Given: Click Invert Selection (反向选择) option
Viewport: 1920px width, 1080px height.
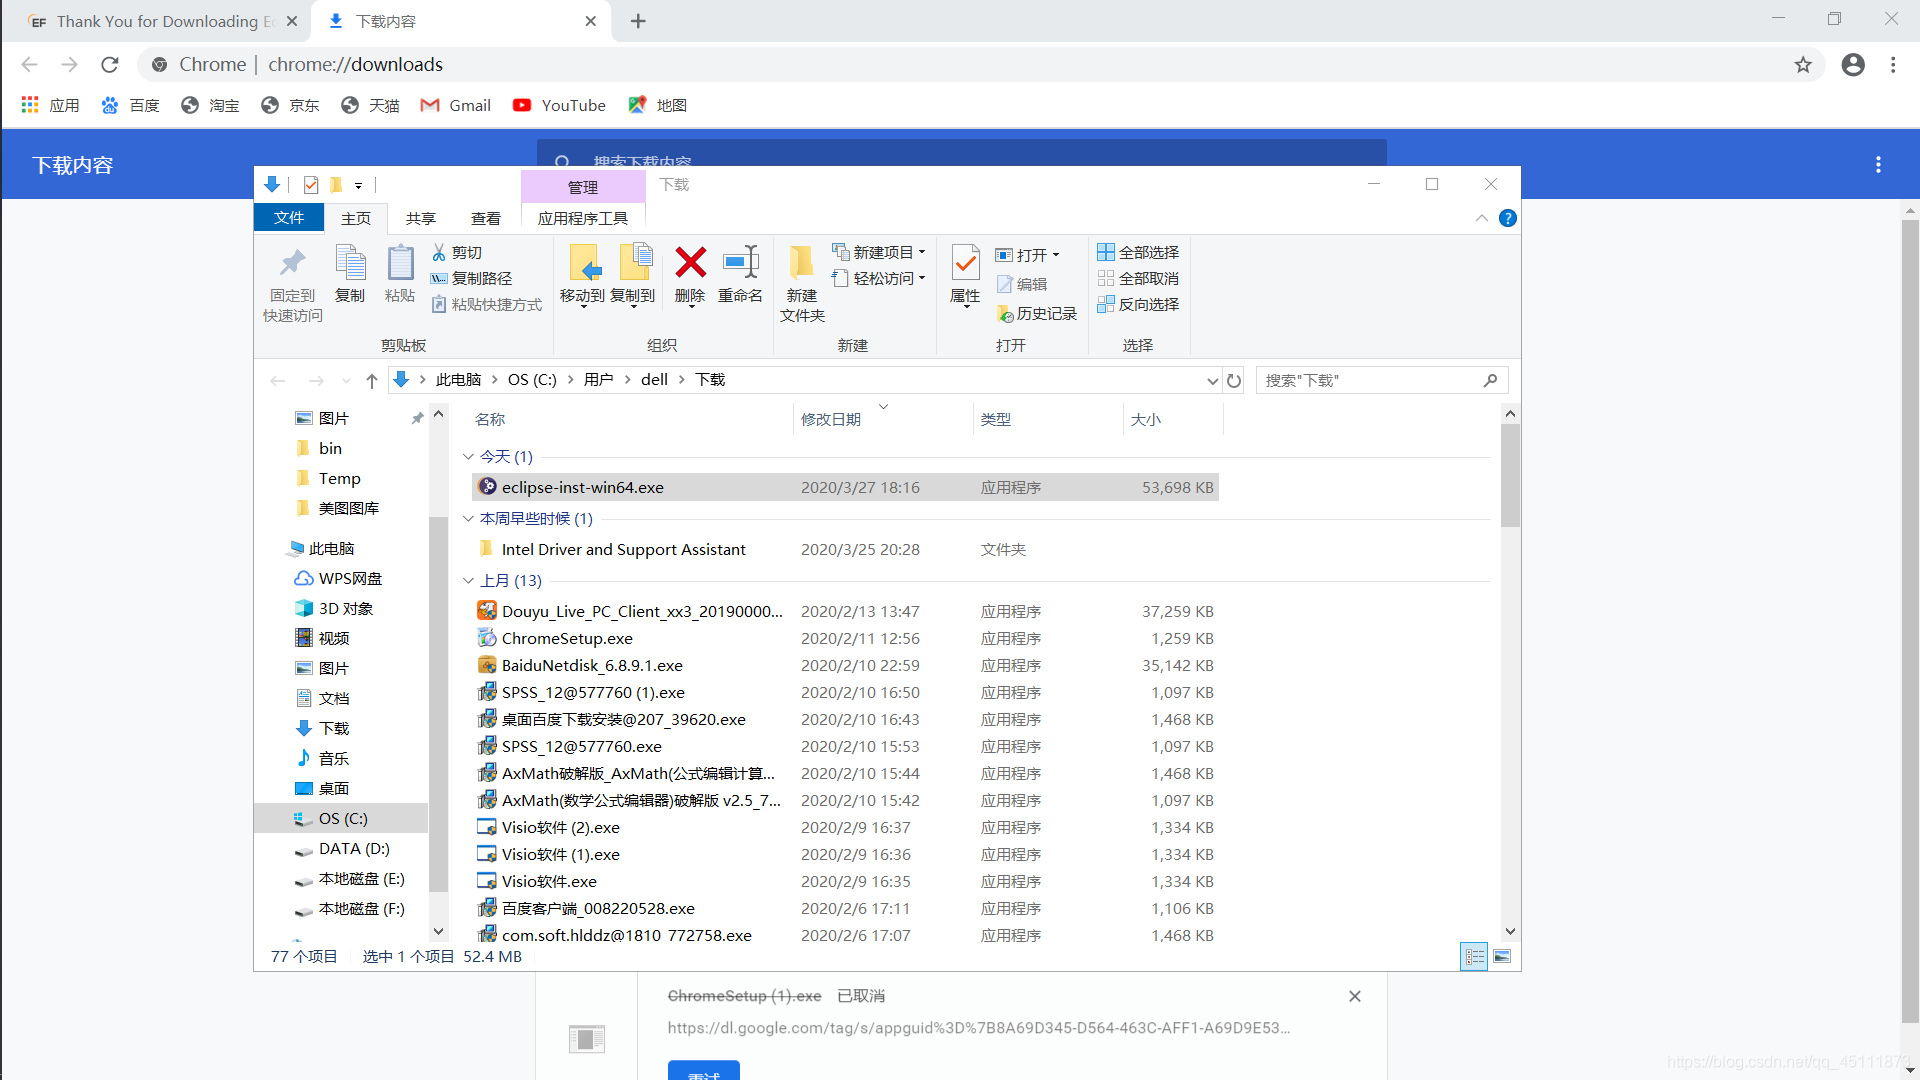Looking at the screenshot, I should (1138, 304).
